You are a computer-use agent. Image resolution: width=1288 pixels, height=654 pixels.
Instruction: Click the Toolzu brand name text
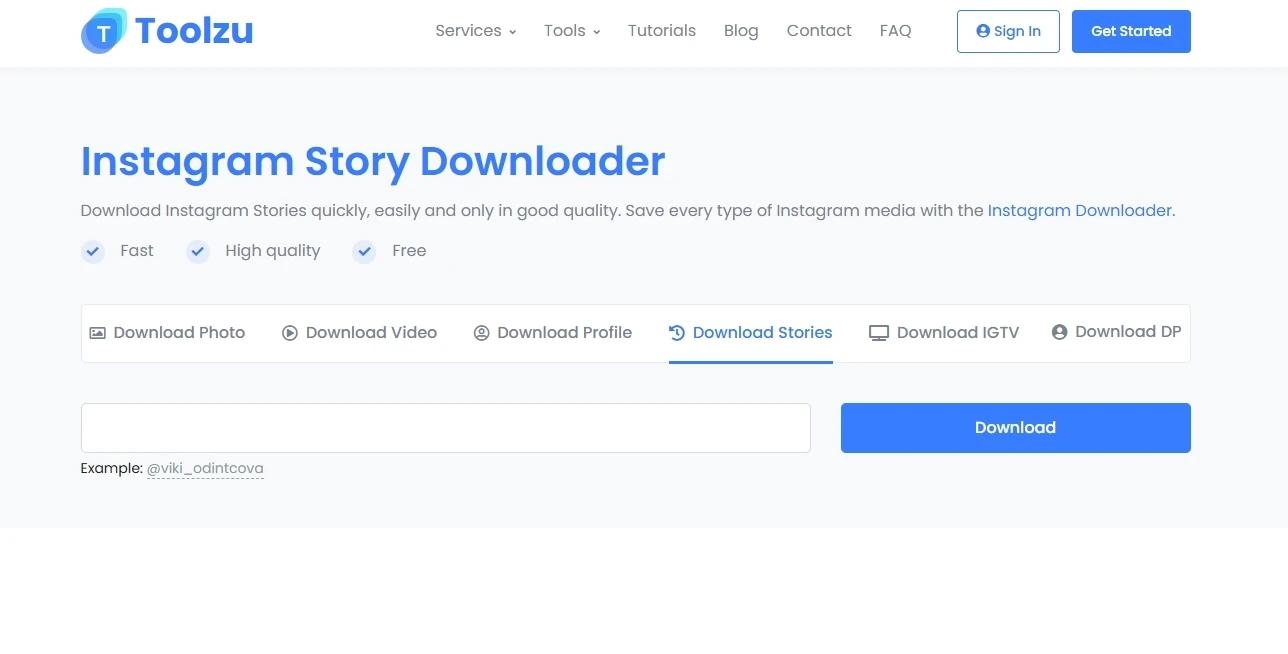tap(194, 31)
